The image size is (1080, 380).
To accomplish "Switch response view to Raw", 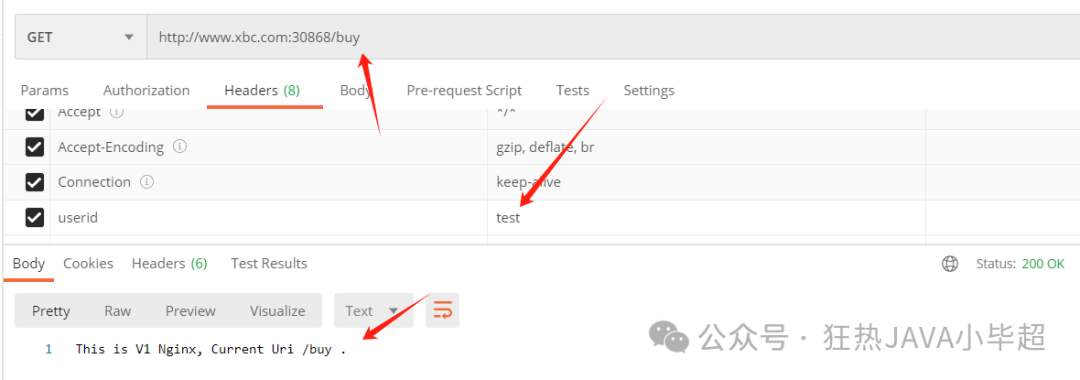I will tap(118, 310).
